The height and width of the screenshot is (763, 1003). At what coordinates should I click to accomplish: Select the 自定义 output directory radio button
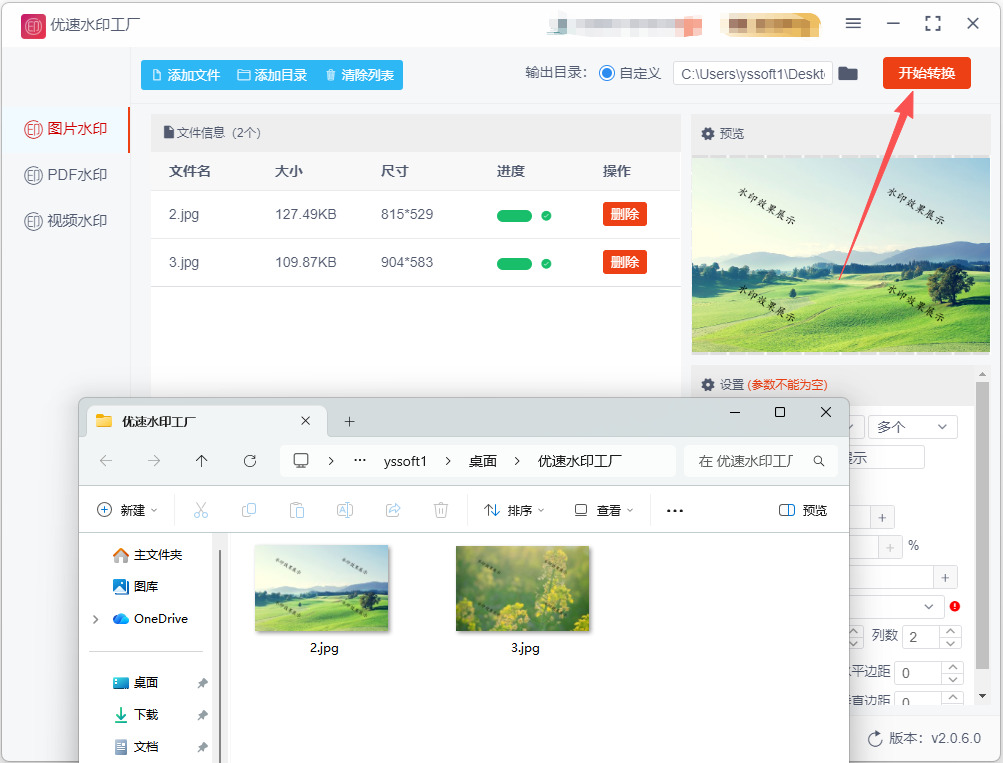click(607, 73)
